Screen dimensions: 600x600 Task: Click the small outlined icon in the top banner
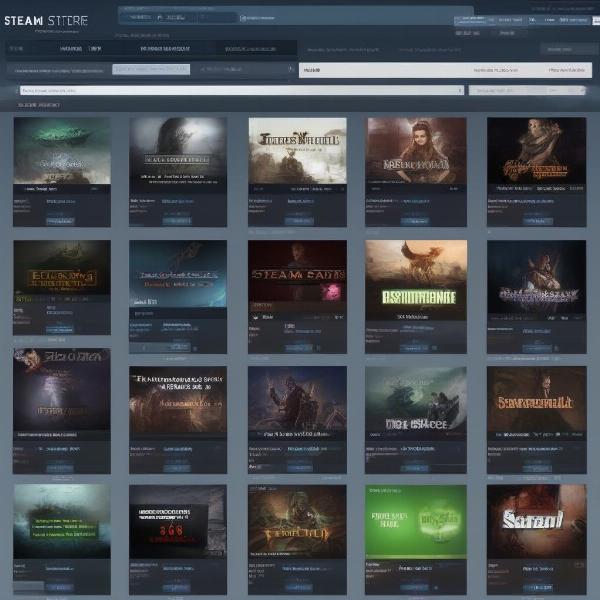(243, 18)
